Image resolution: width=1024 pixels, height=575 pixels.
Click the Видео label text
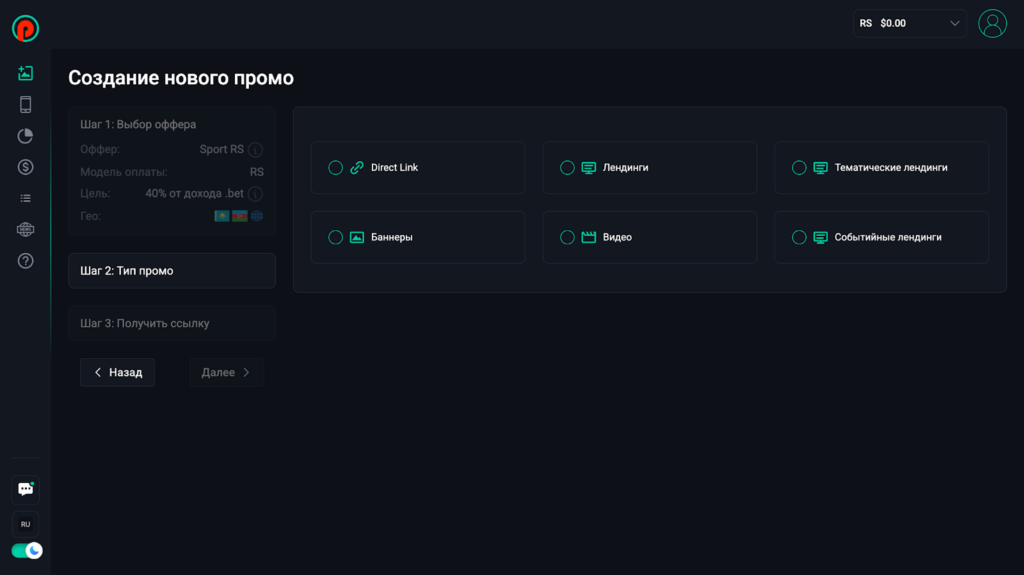click(617, 237)
